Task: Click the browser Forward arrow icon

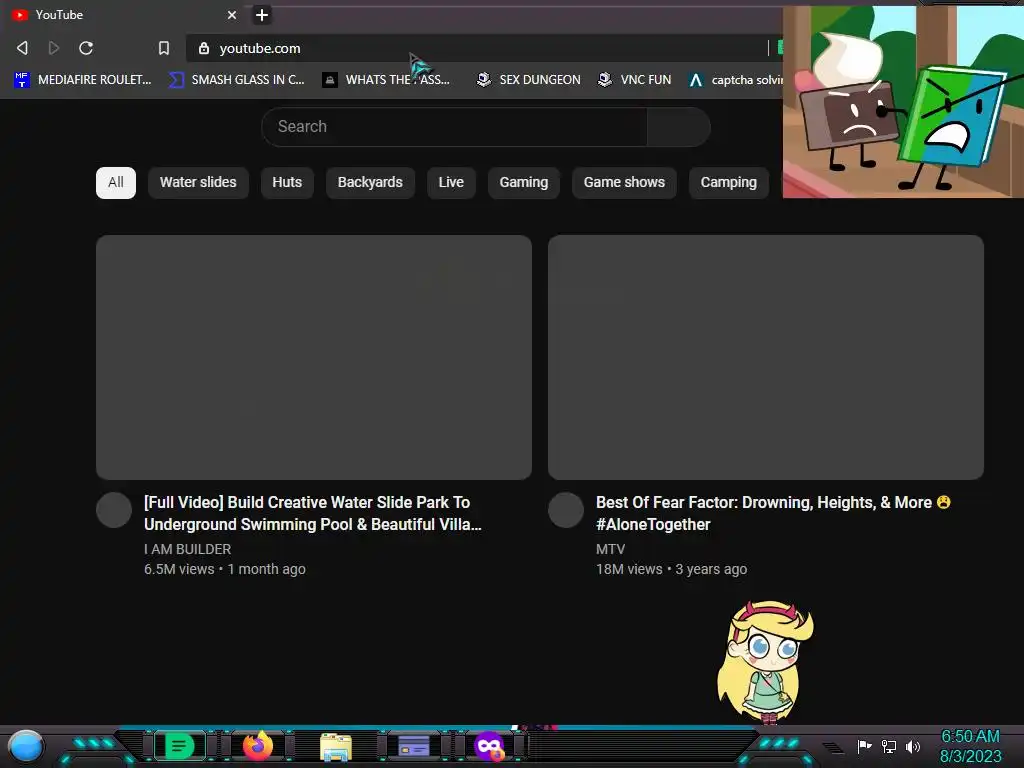Action: click(54, 48)
